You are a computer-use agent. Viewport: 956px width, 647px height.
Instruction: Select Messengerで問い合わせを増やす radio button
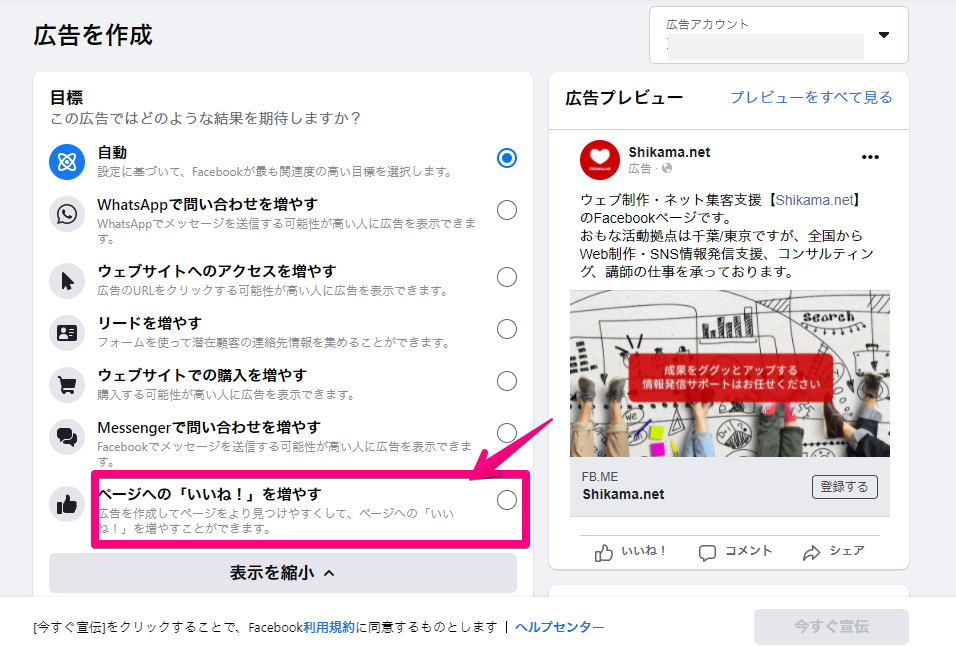507,433
